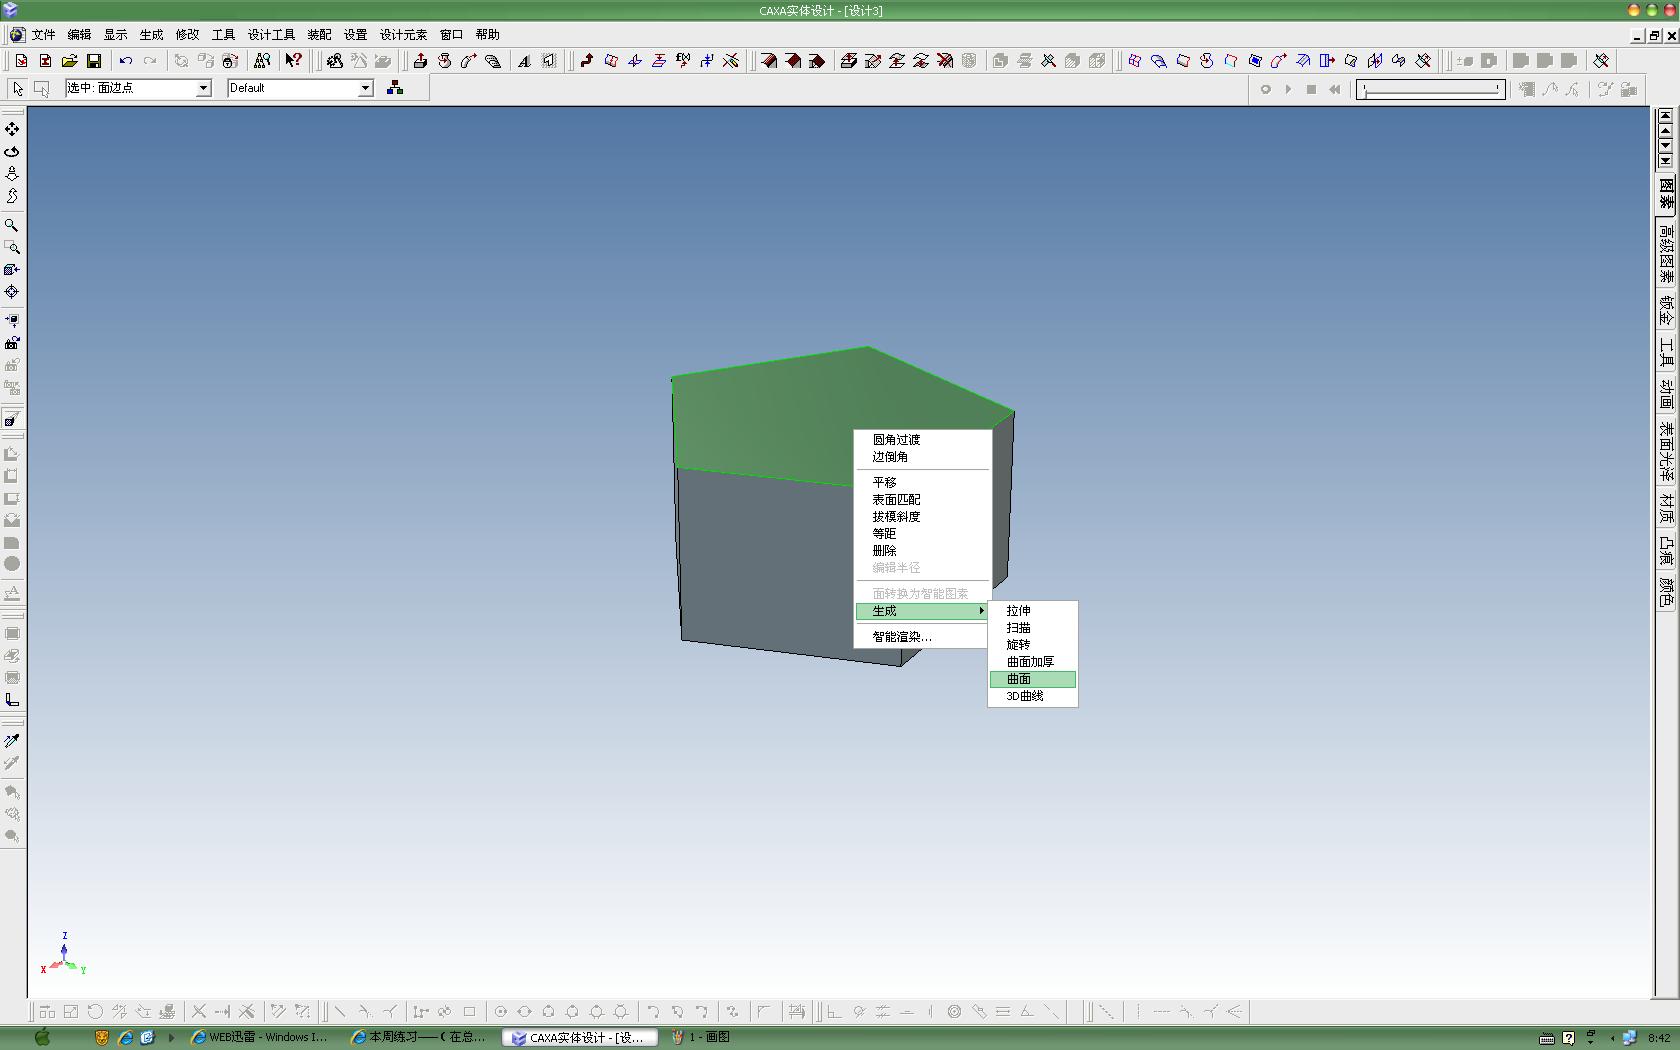Switch to 'WEB迅雷 - Windows I...' taskbar window
Image resolution: width=1680 pixels, height=1050 pixels.
pyautogui.click(x=260, y=1038)
